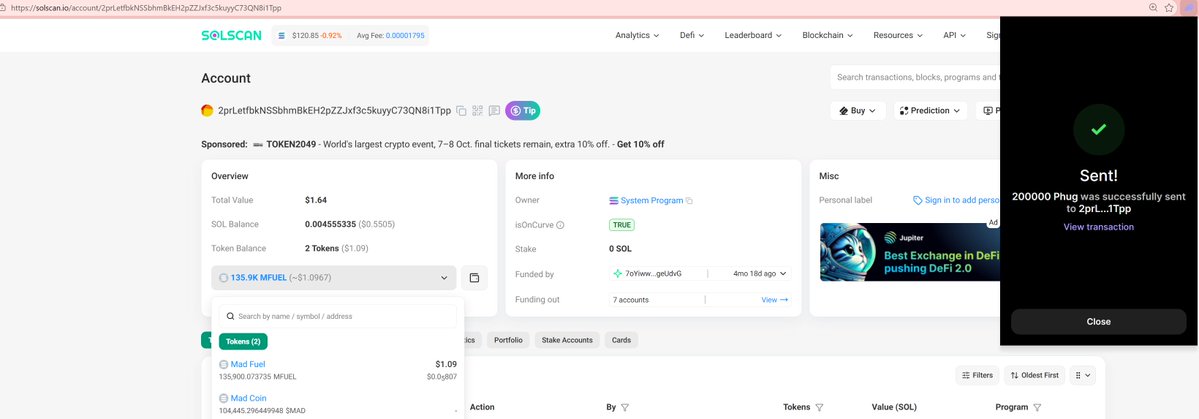1199x419 pixels.
Task: Toggle the Oldest First sort order
Action: click(x=1035, y=375)
